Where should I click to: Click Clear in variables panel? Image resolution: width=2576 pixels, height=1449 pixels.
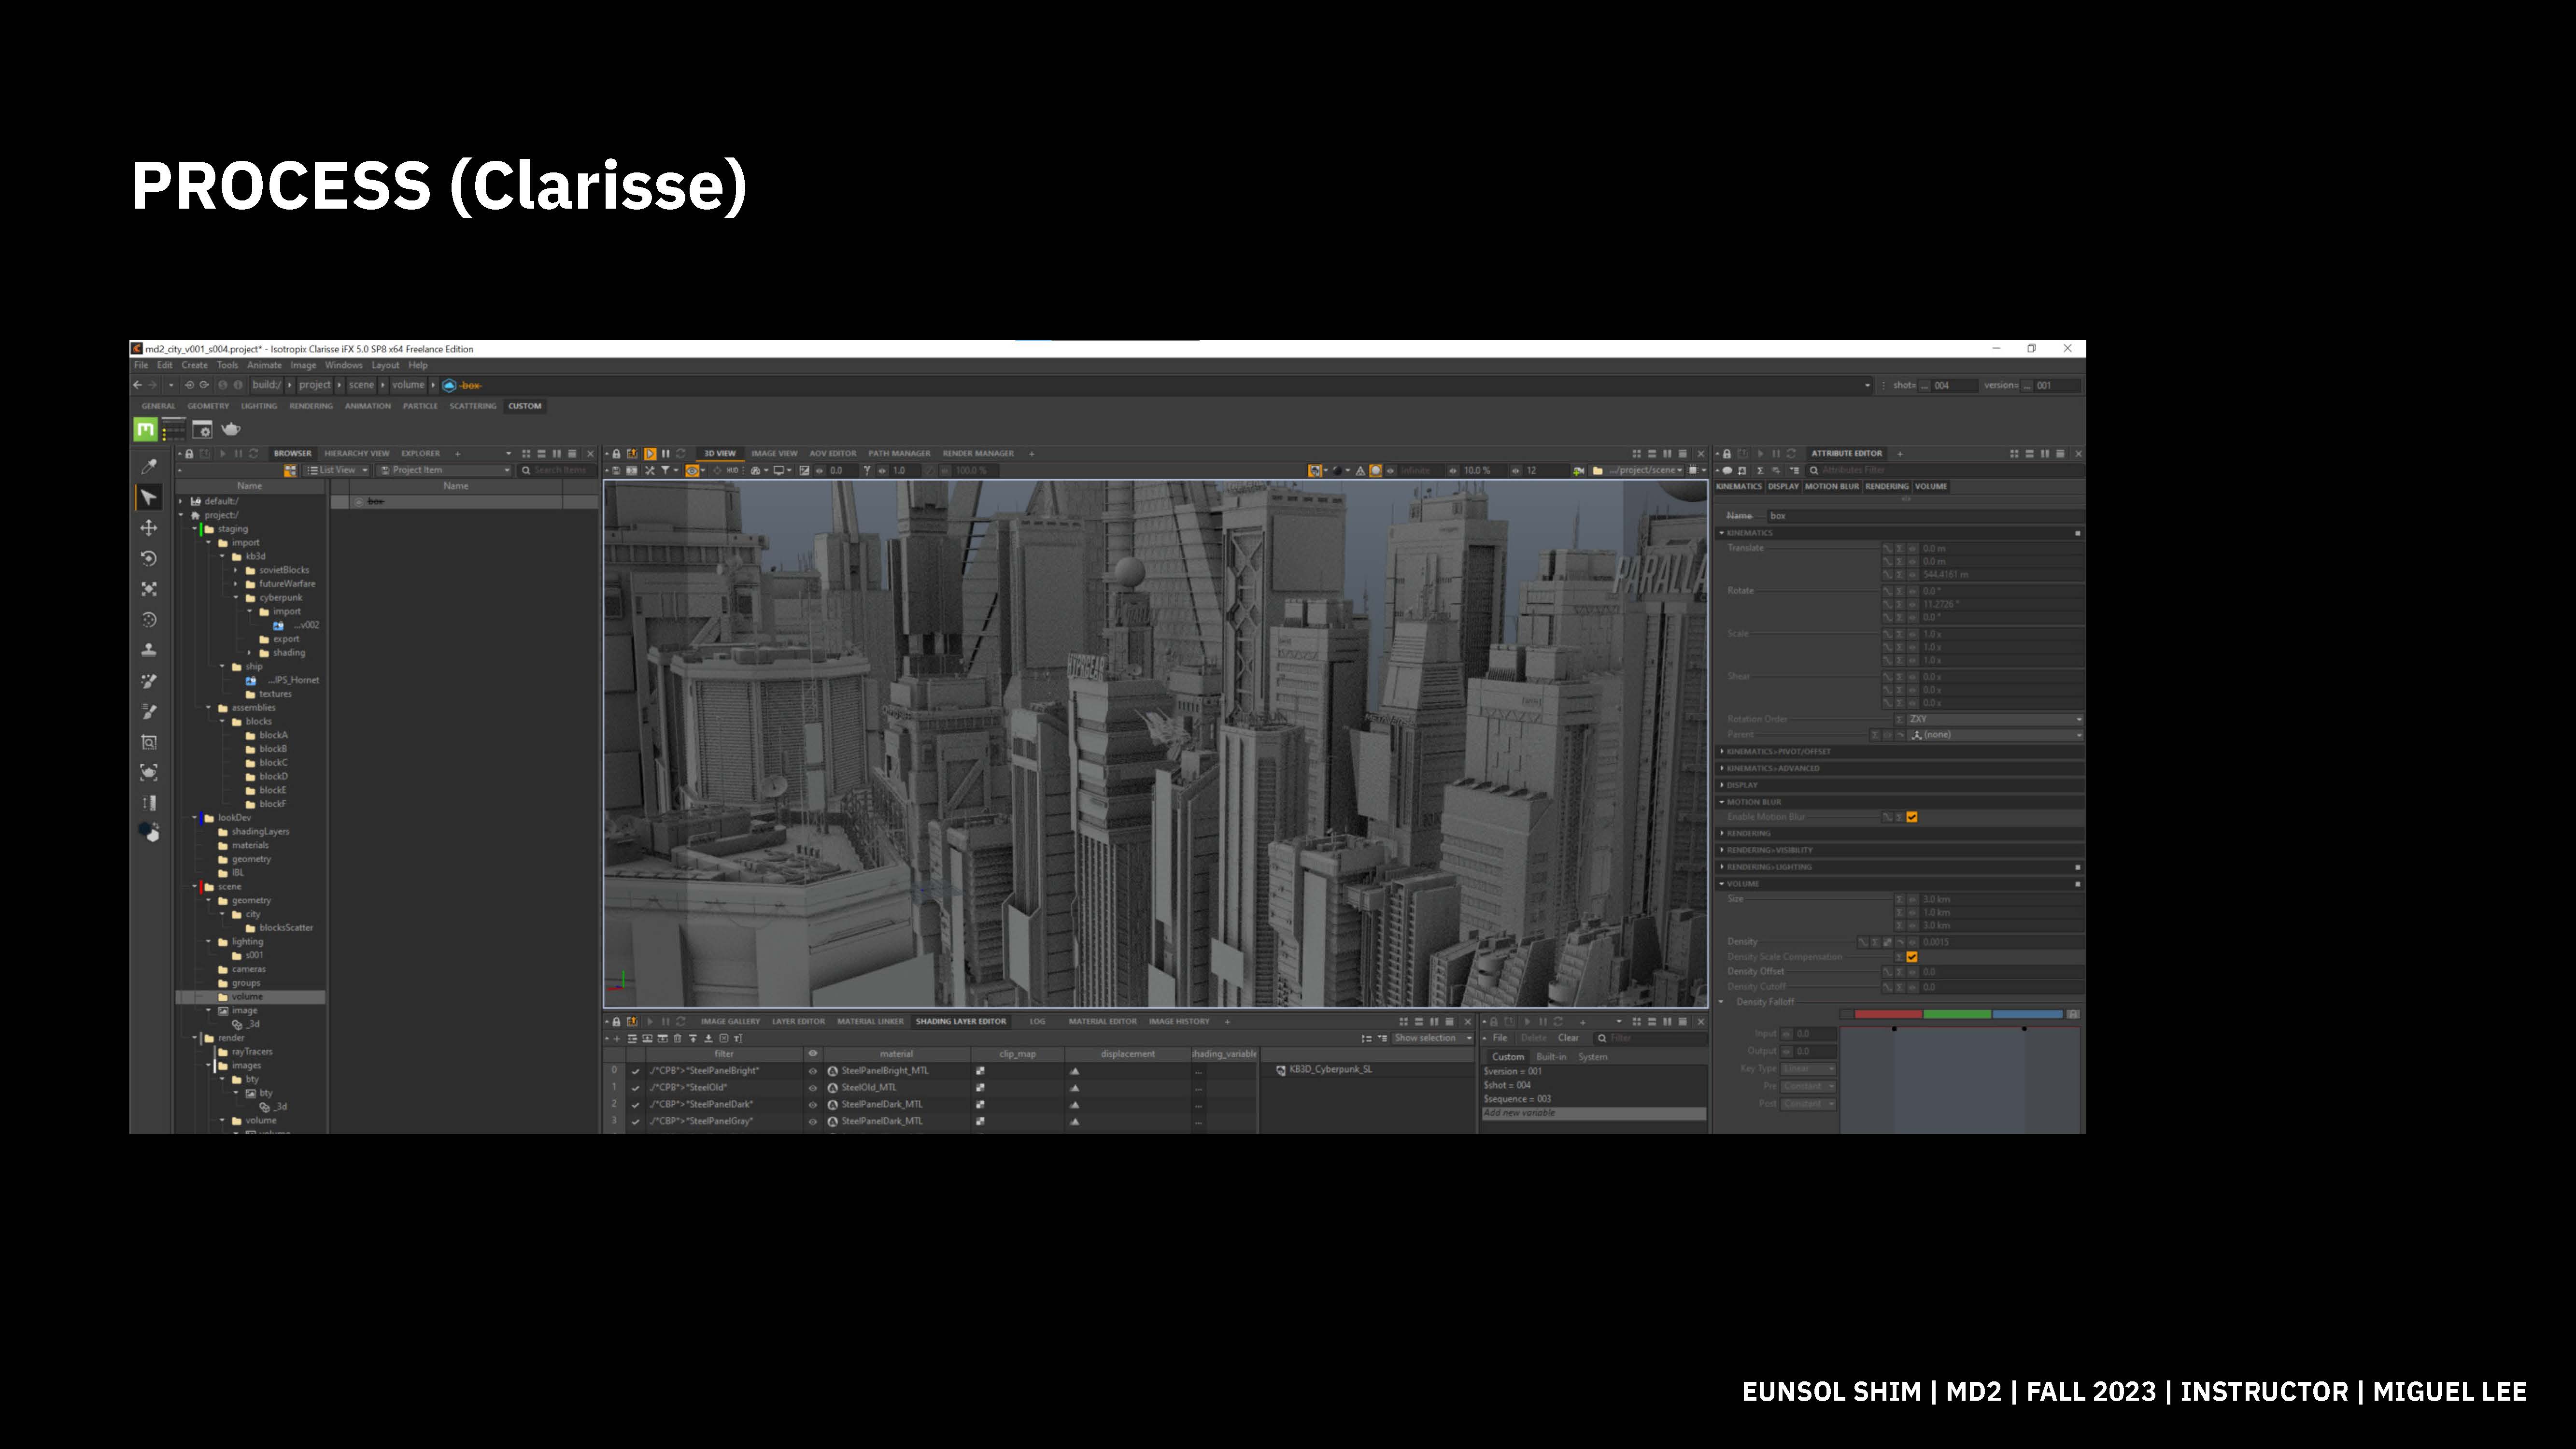click(1568, 1038)
